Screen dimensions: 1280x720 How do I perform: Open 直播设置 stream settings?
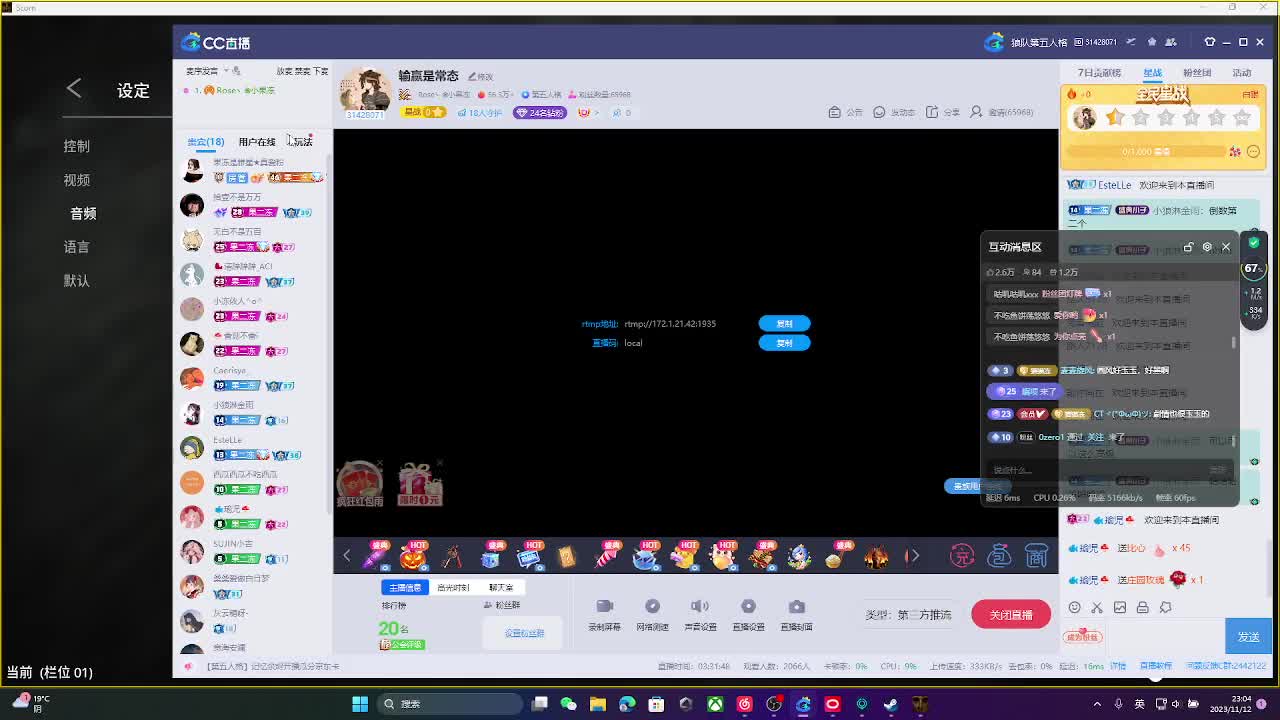748,614
